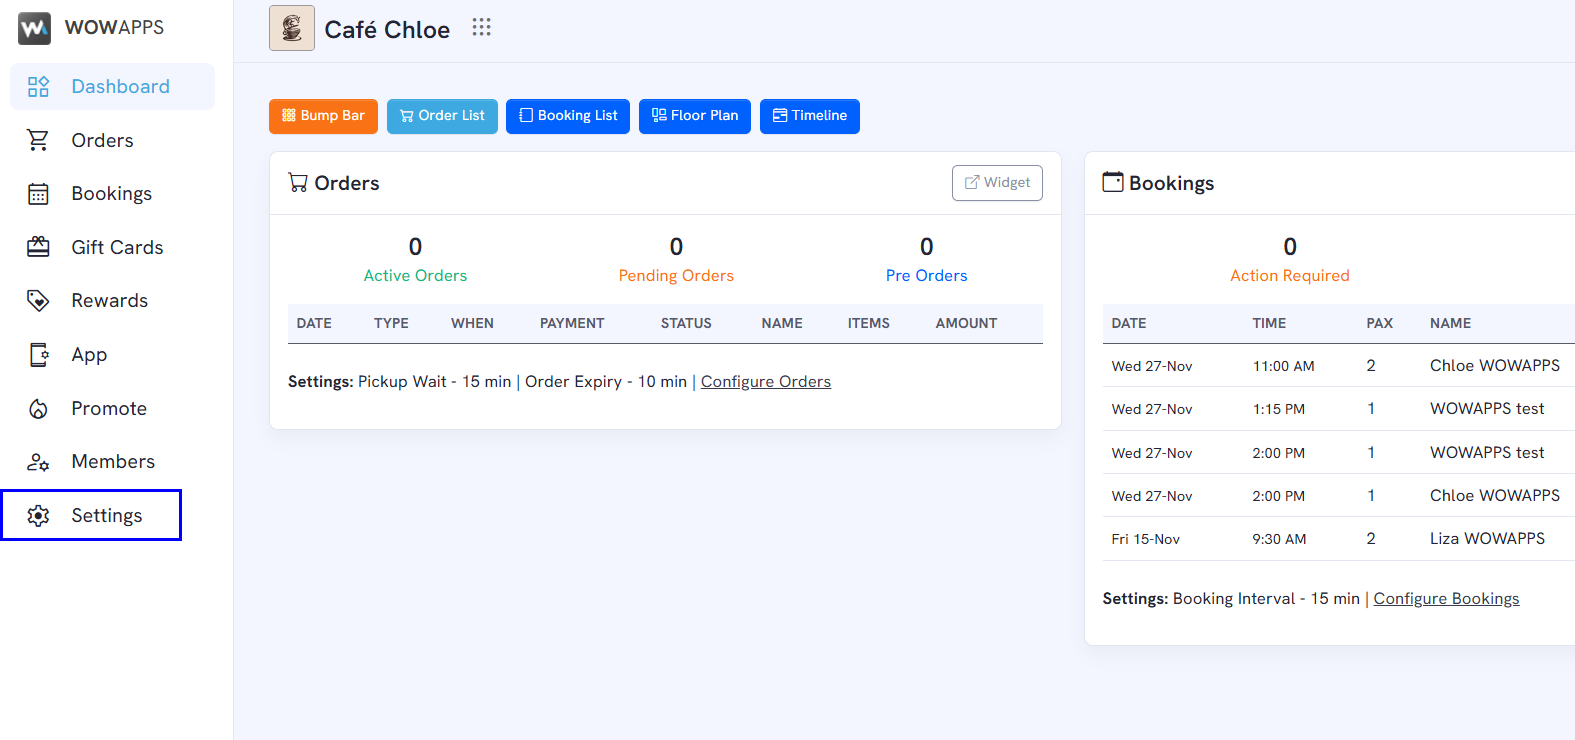Screen dimensions: 1575x740
Task: Click the Café Chloe title text
Action: point(387,30)
